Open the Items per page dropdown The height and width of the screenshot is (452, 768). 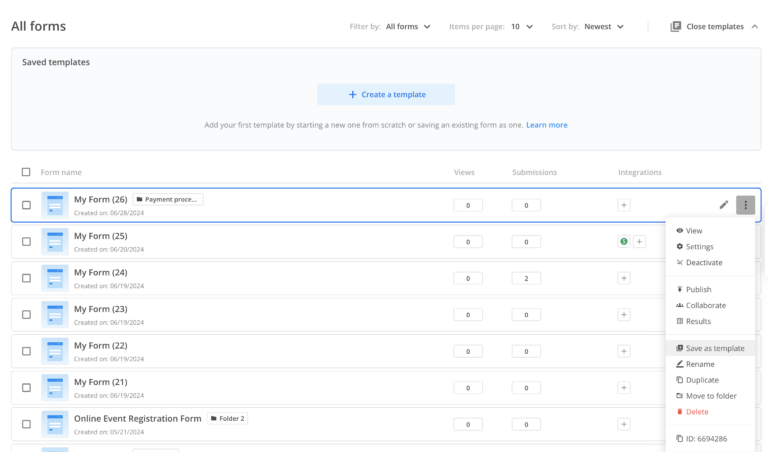point(522,26)
